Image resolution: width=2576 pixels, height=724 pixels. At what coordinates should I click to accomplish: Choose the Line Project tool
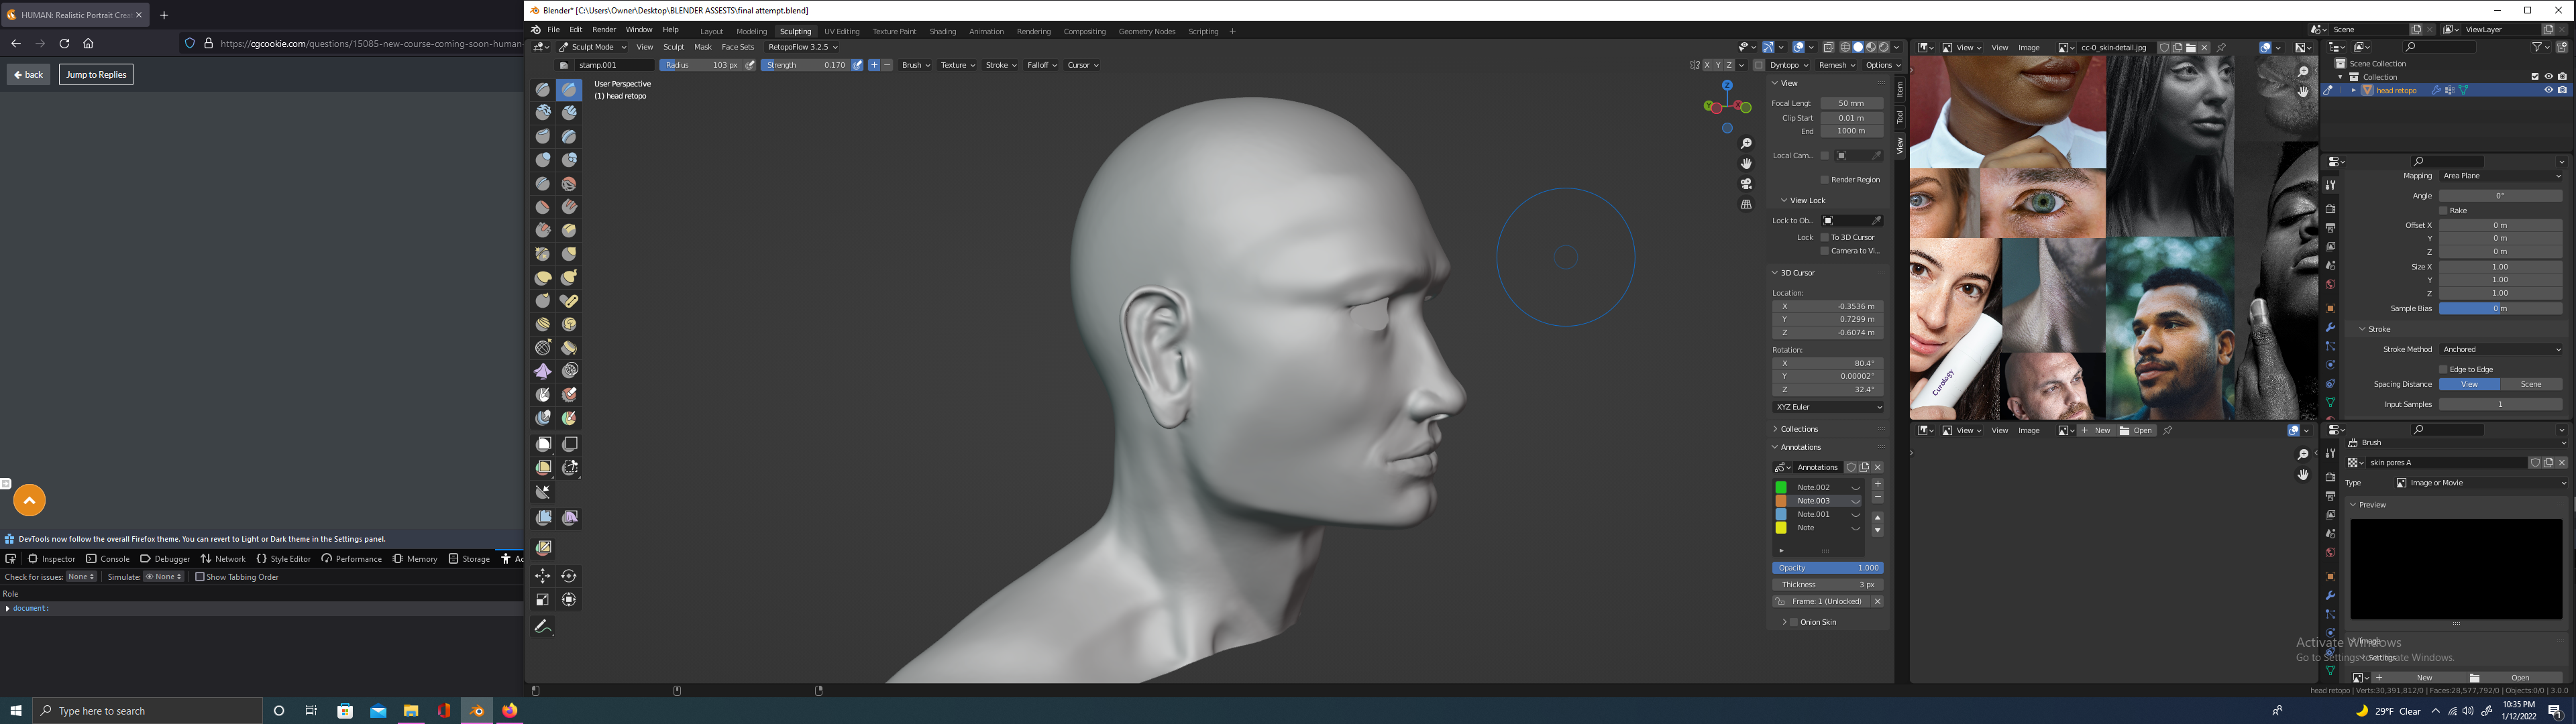(x=543, y=492)
